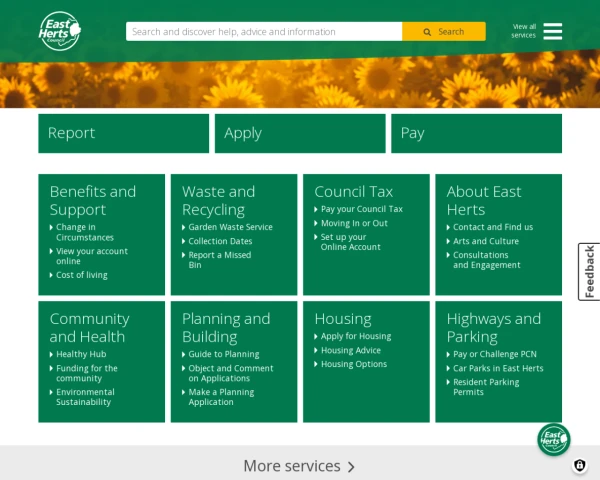Expand More services chevron
This screenshot has width=600, height=480.
coord(351,467)
